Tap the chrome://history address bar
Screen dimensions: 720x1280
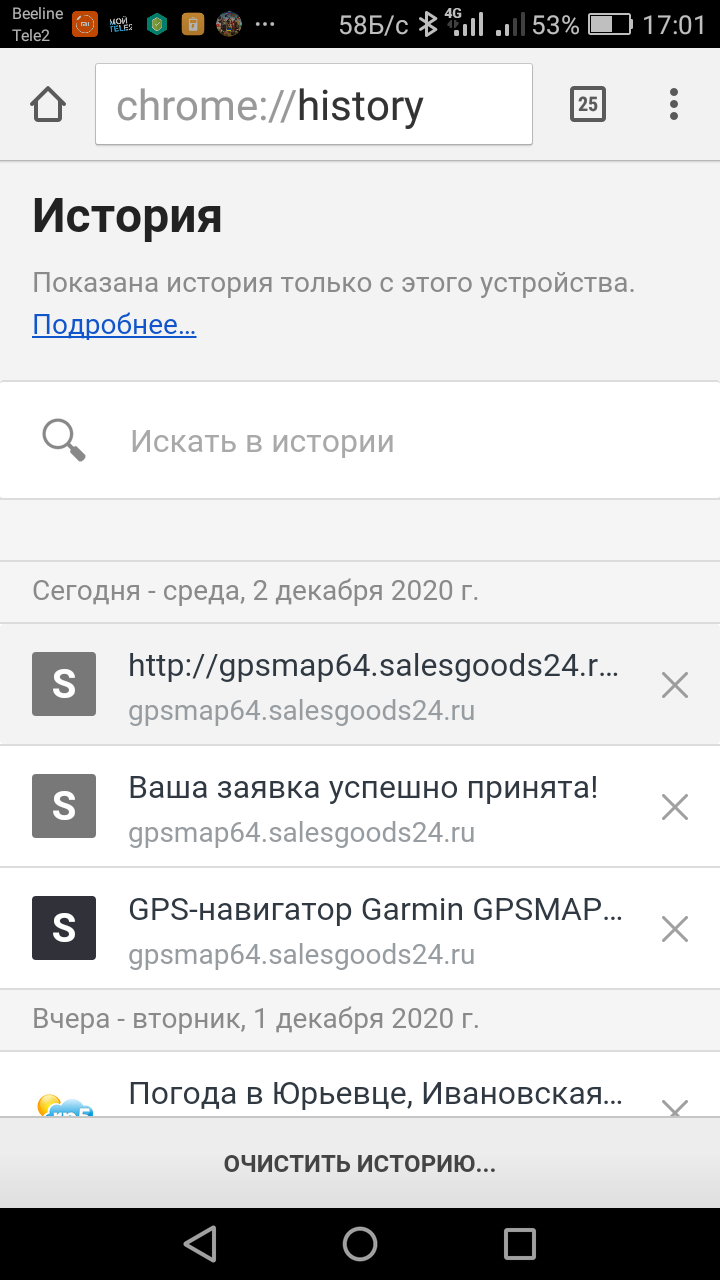314,104
